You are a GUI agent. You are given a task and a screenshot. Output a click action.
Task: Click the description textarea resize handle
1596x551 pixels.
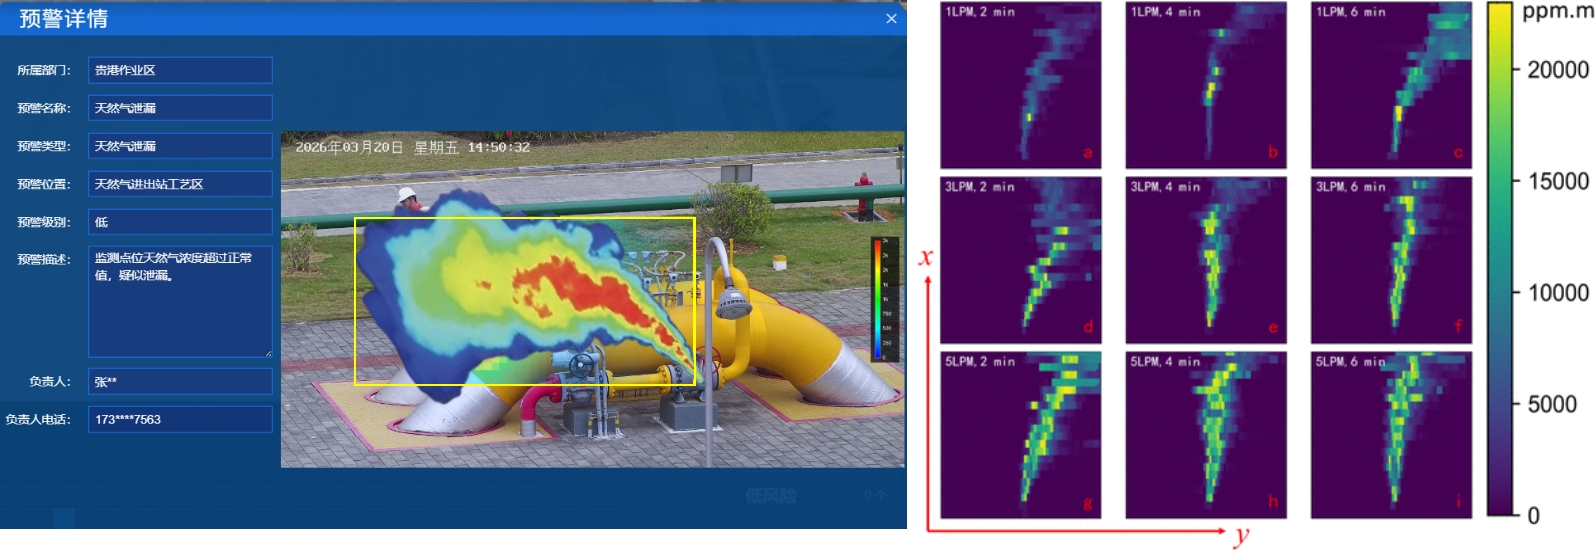(268, 353)
